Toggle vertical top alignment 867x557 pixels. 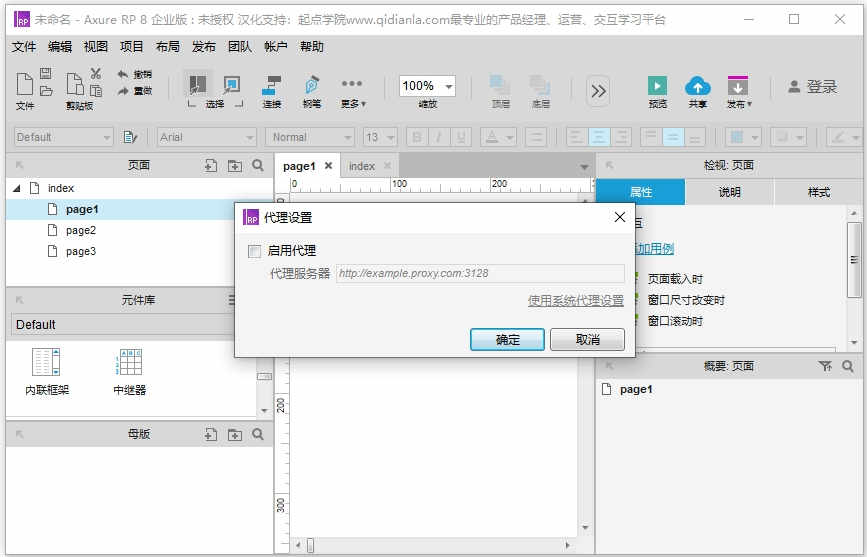[x=651, y=137]
